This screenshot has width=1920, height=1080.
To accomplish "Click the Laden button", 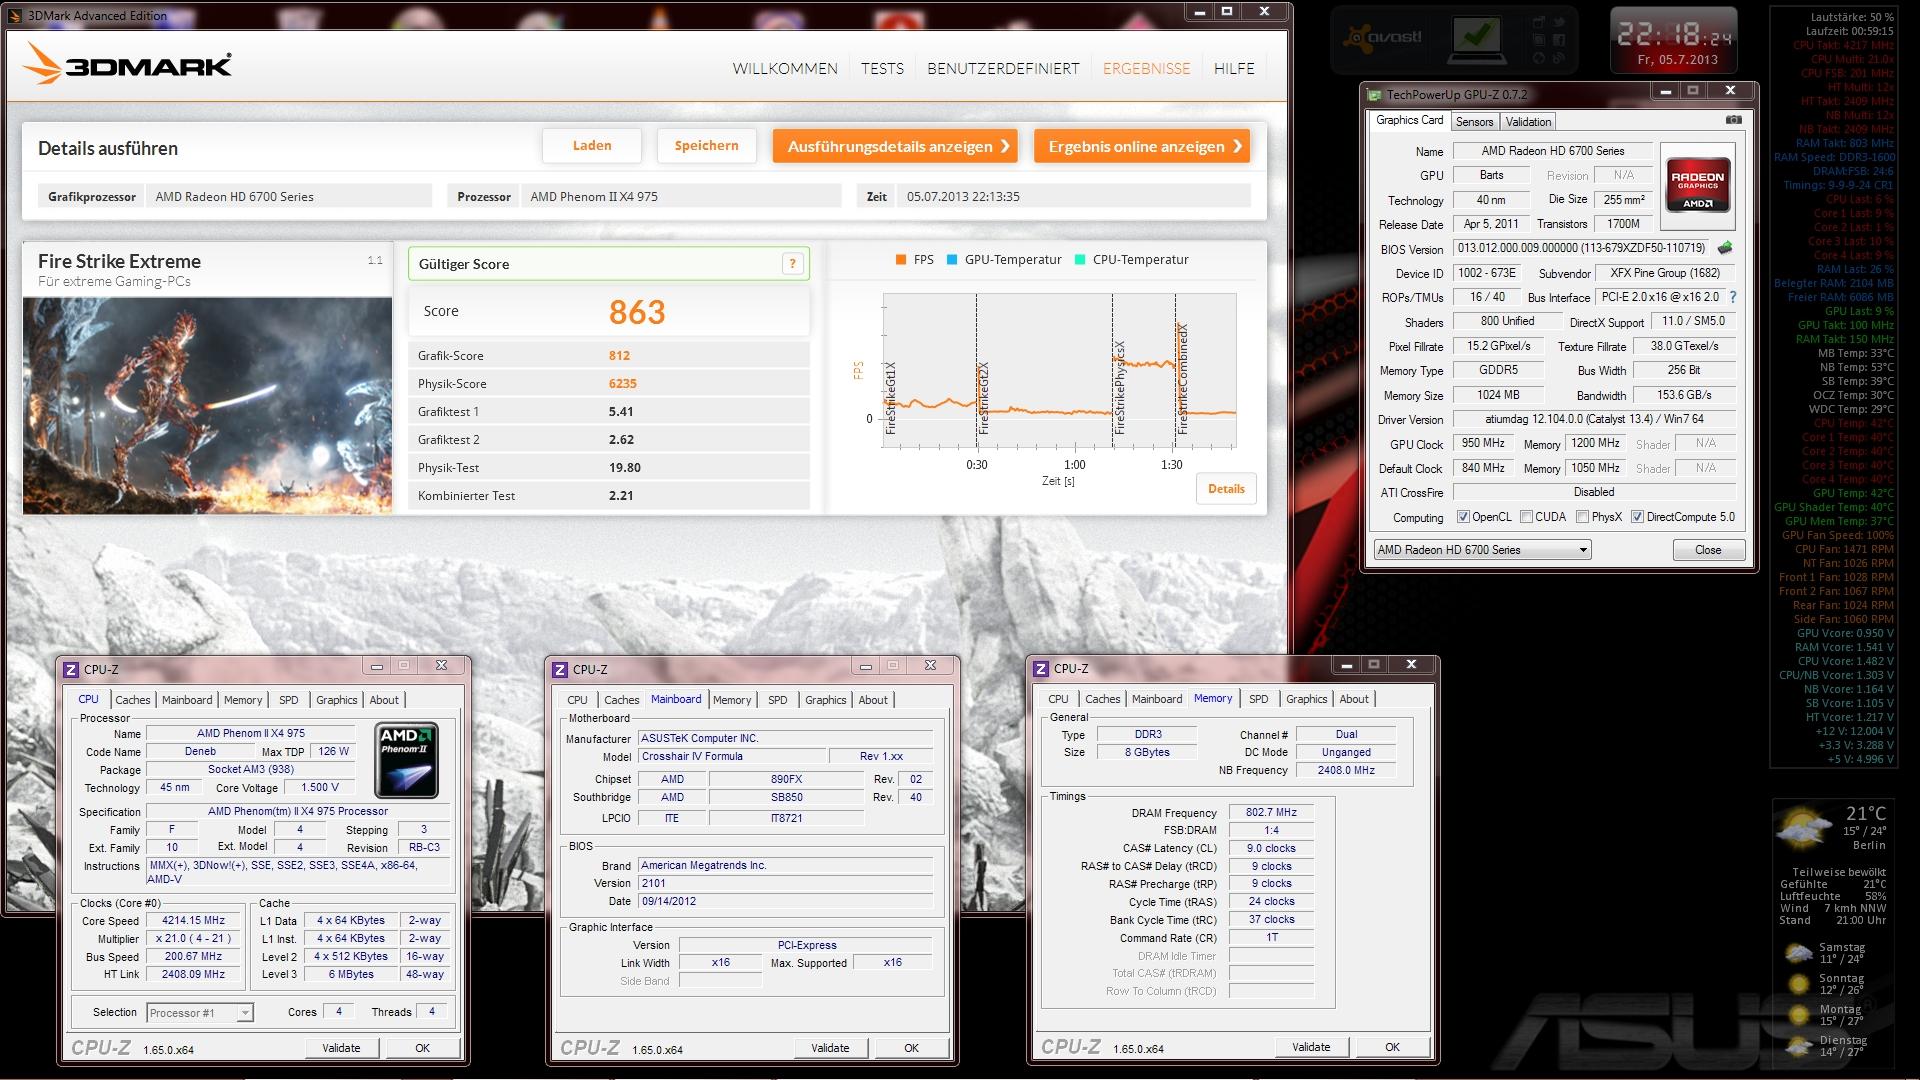I will coord(592,146).
